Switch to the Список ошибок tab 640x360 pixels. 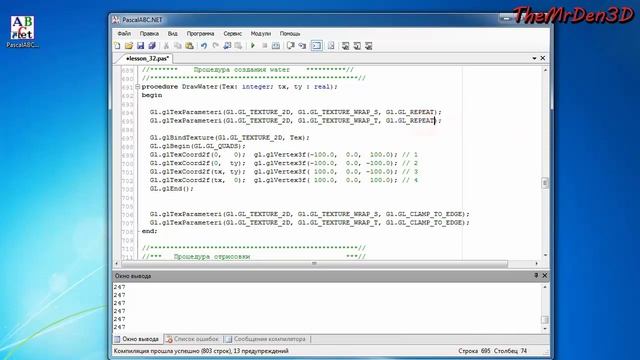click(x=192, y=339)
